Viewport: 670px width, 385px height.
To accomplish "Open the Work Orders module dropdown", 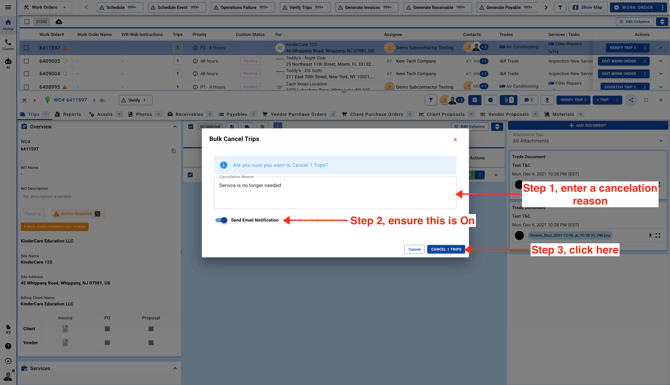I will pos(45,7).
